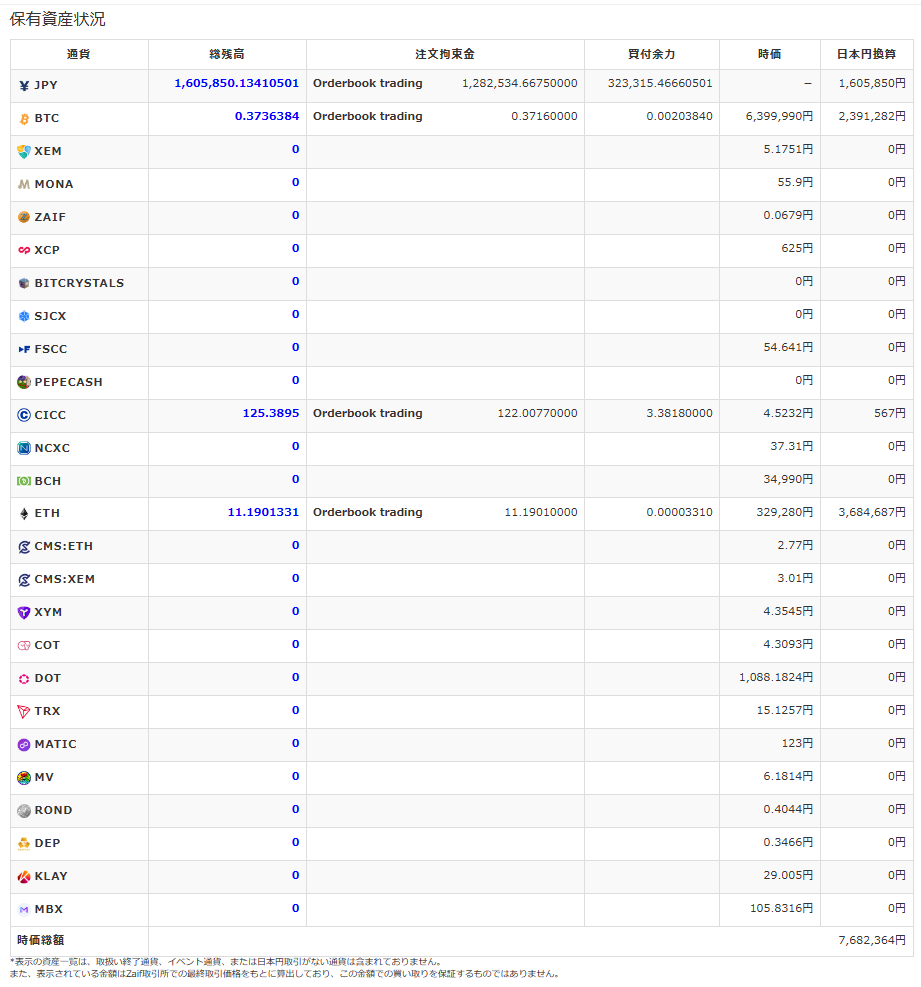
Task: Click the CMS:XEM token icon
Action: pyautogui.click(x=24, y=580)
